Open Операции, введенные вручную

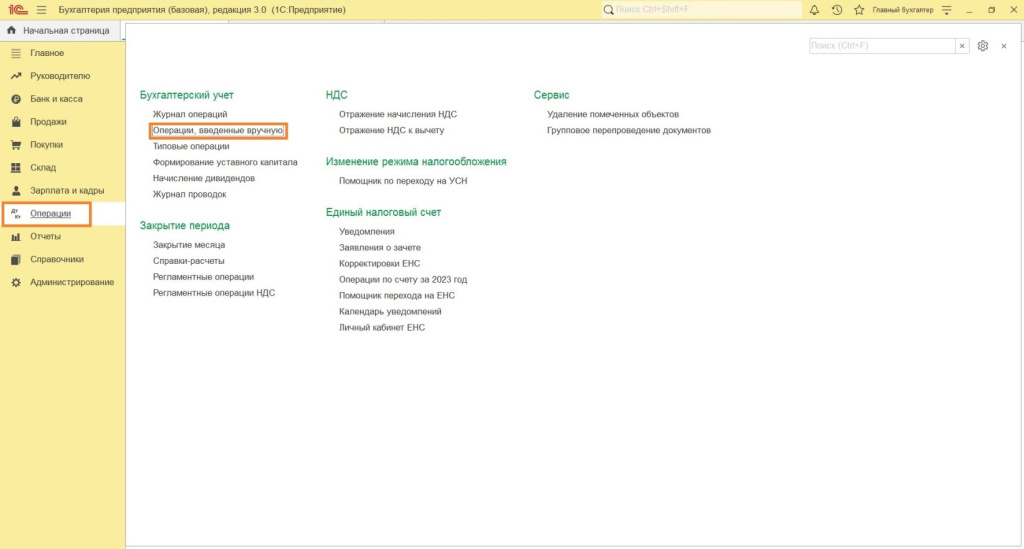[218, 131]
